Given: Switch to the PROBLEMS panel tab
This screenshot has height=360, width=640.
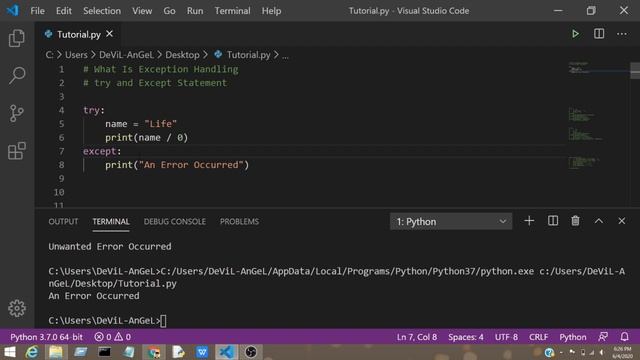Looking at the screenshot, I should (x=239, y=221).
